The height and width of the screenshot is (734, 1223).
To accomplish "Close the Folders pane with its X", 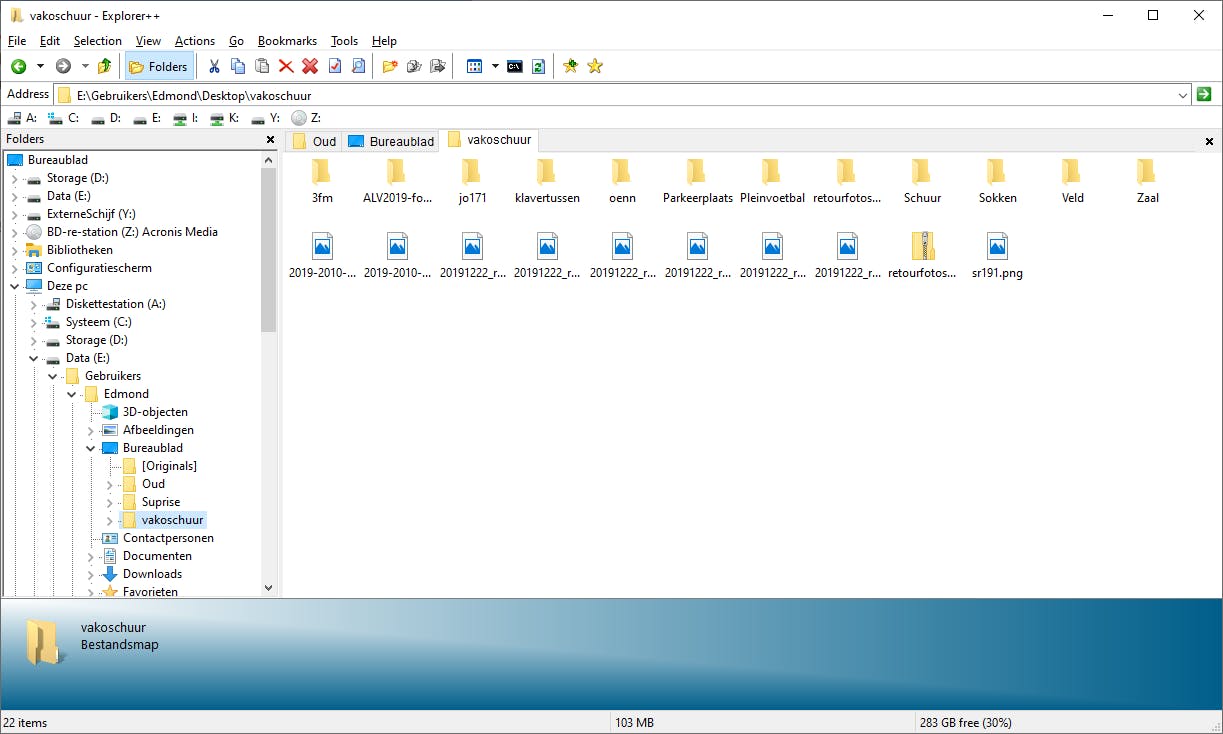I will coord(270,139).
